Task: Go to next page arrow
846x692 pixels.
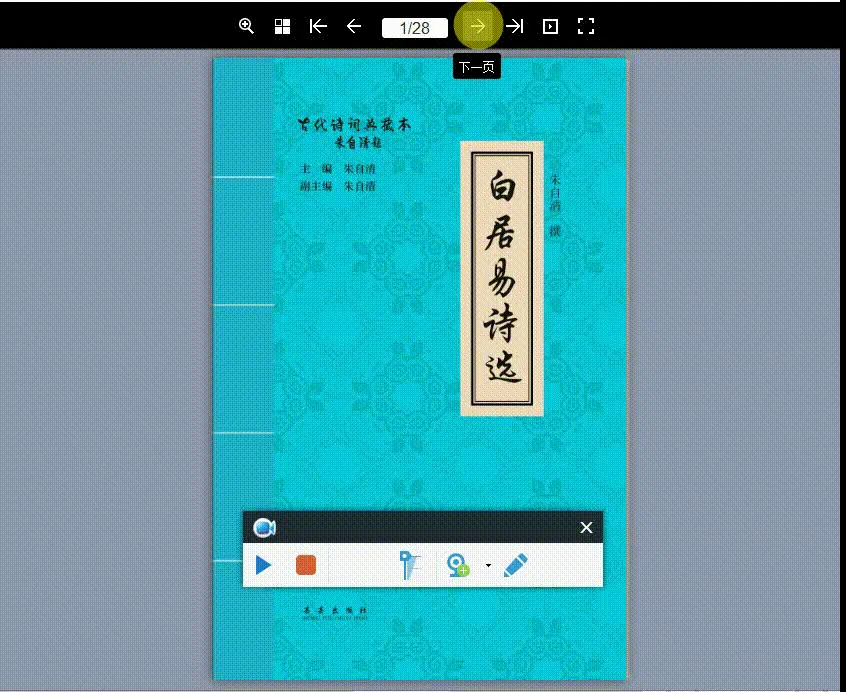Action: point(478,26)
